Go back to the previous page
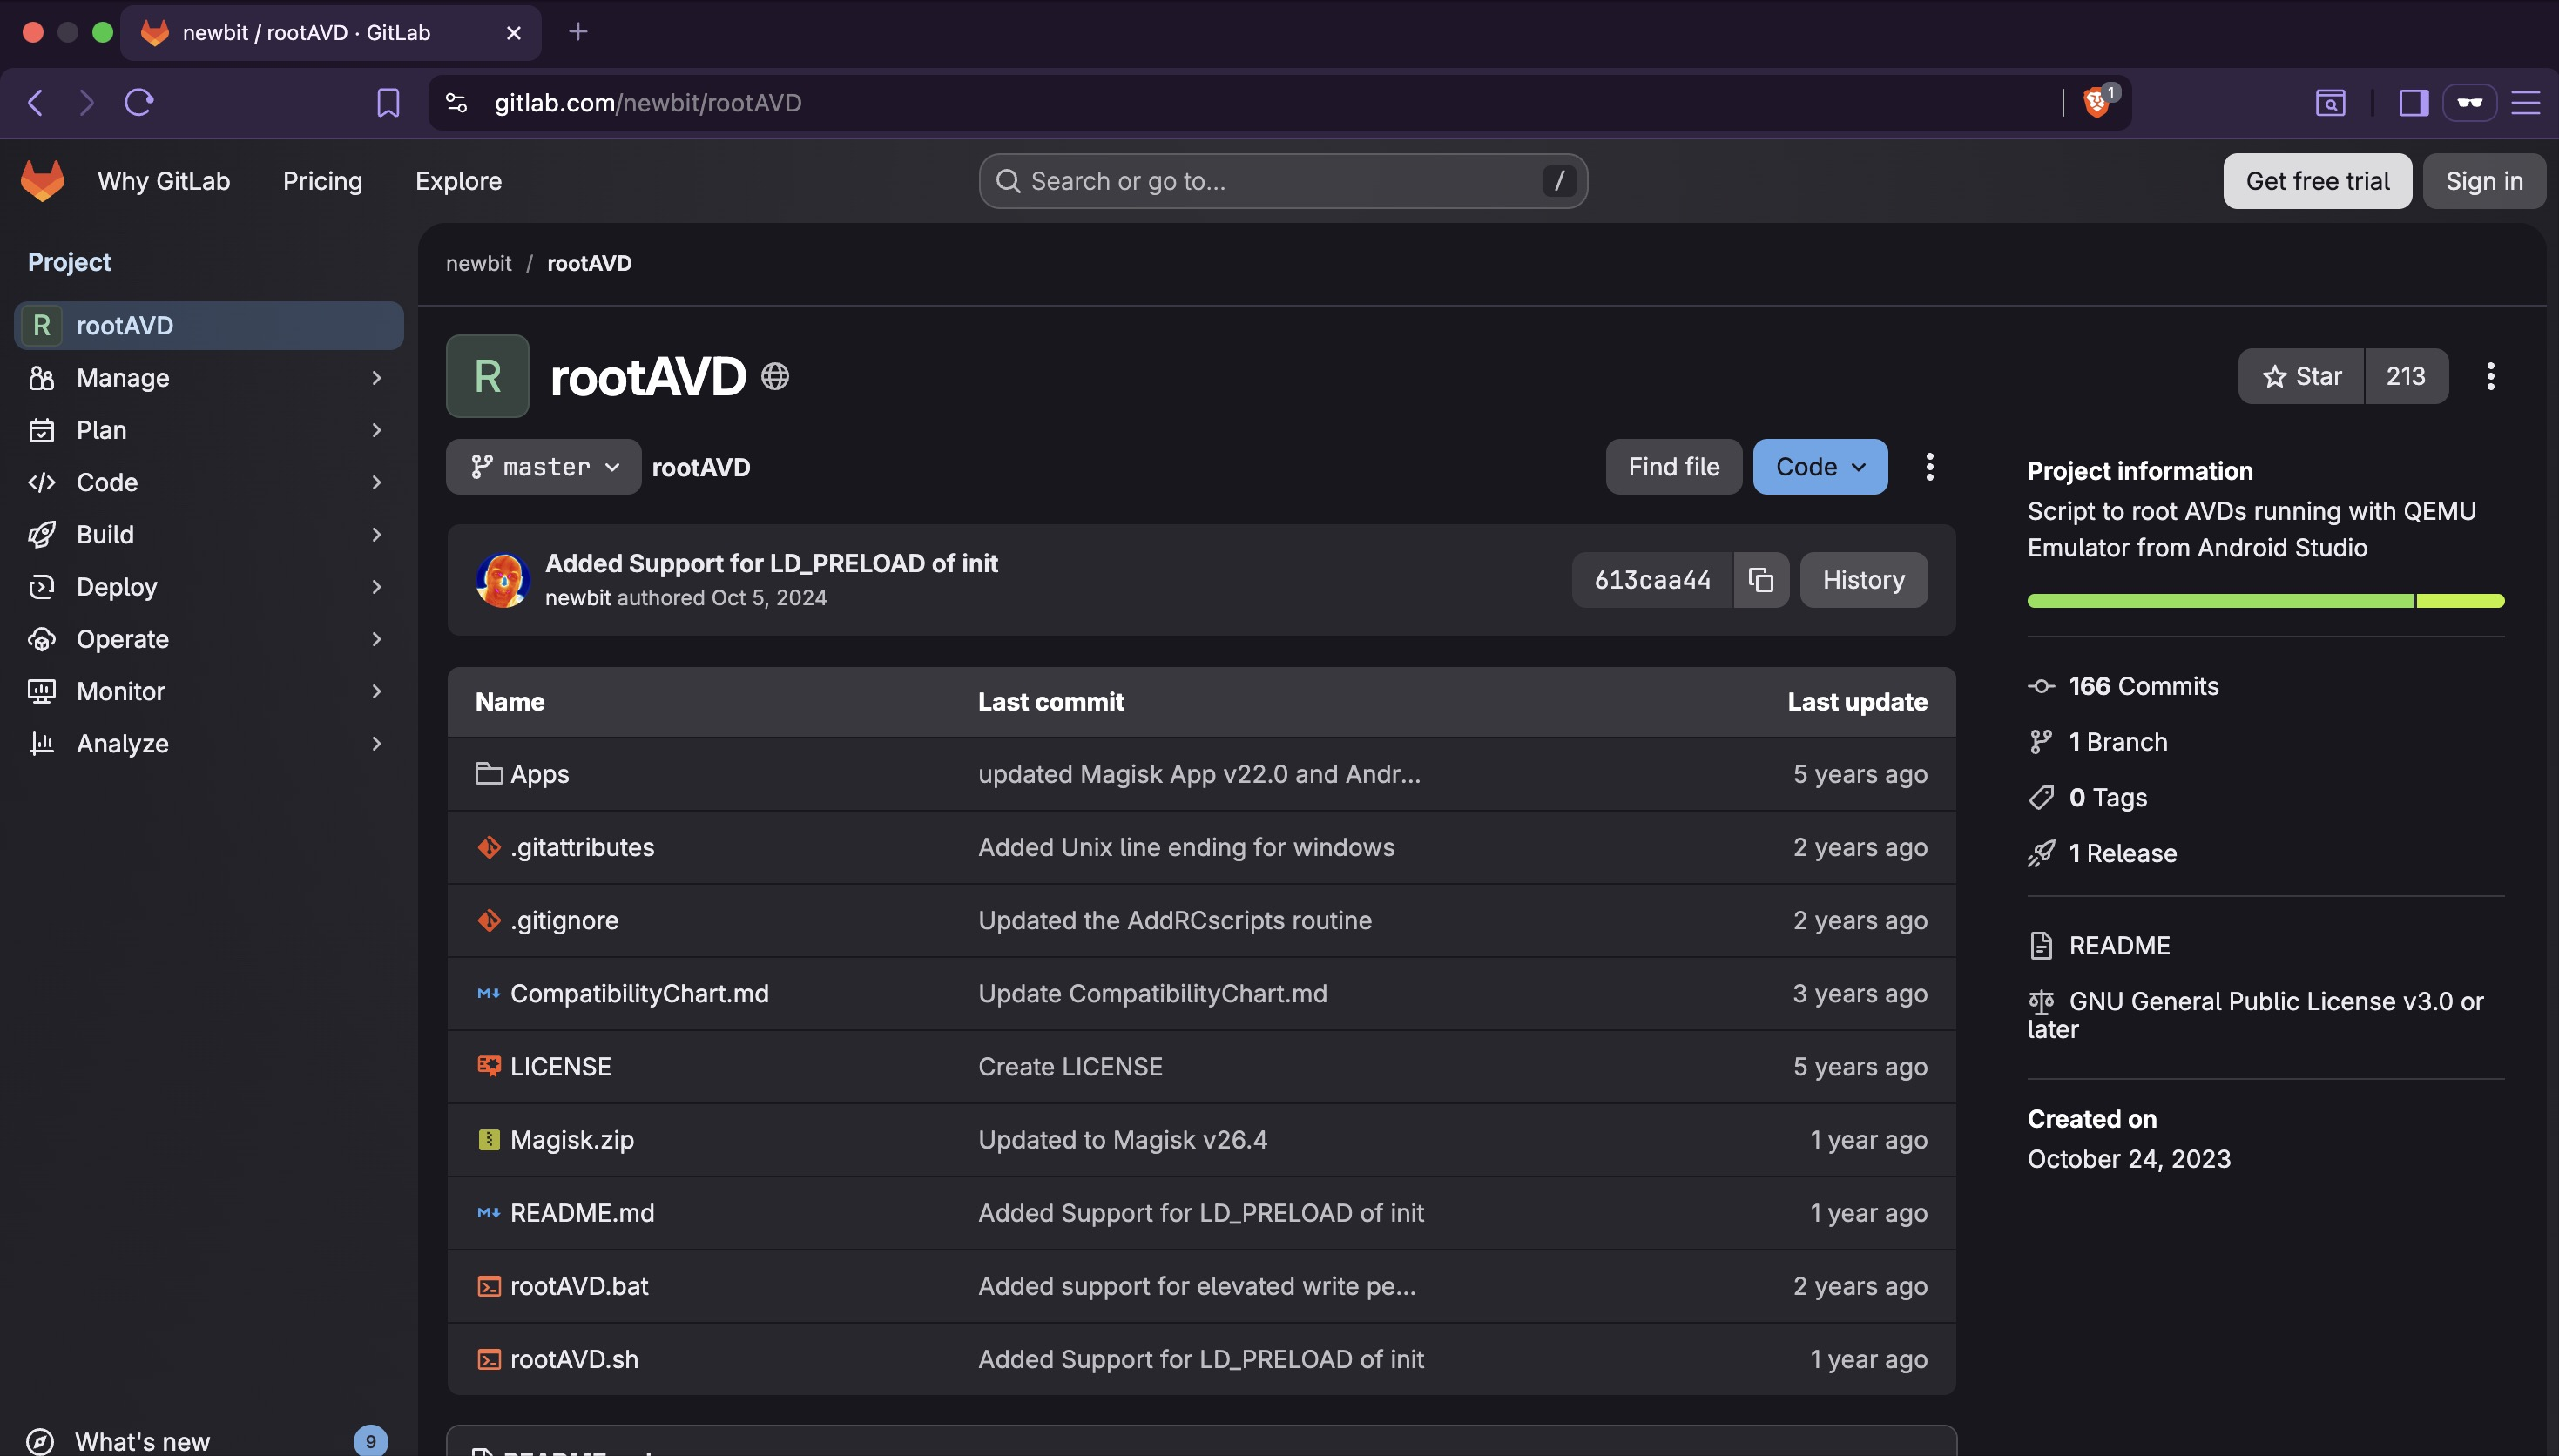Viewport: 2559px width, 1456px height. click(36, 102)
